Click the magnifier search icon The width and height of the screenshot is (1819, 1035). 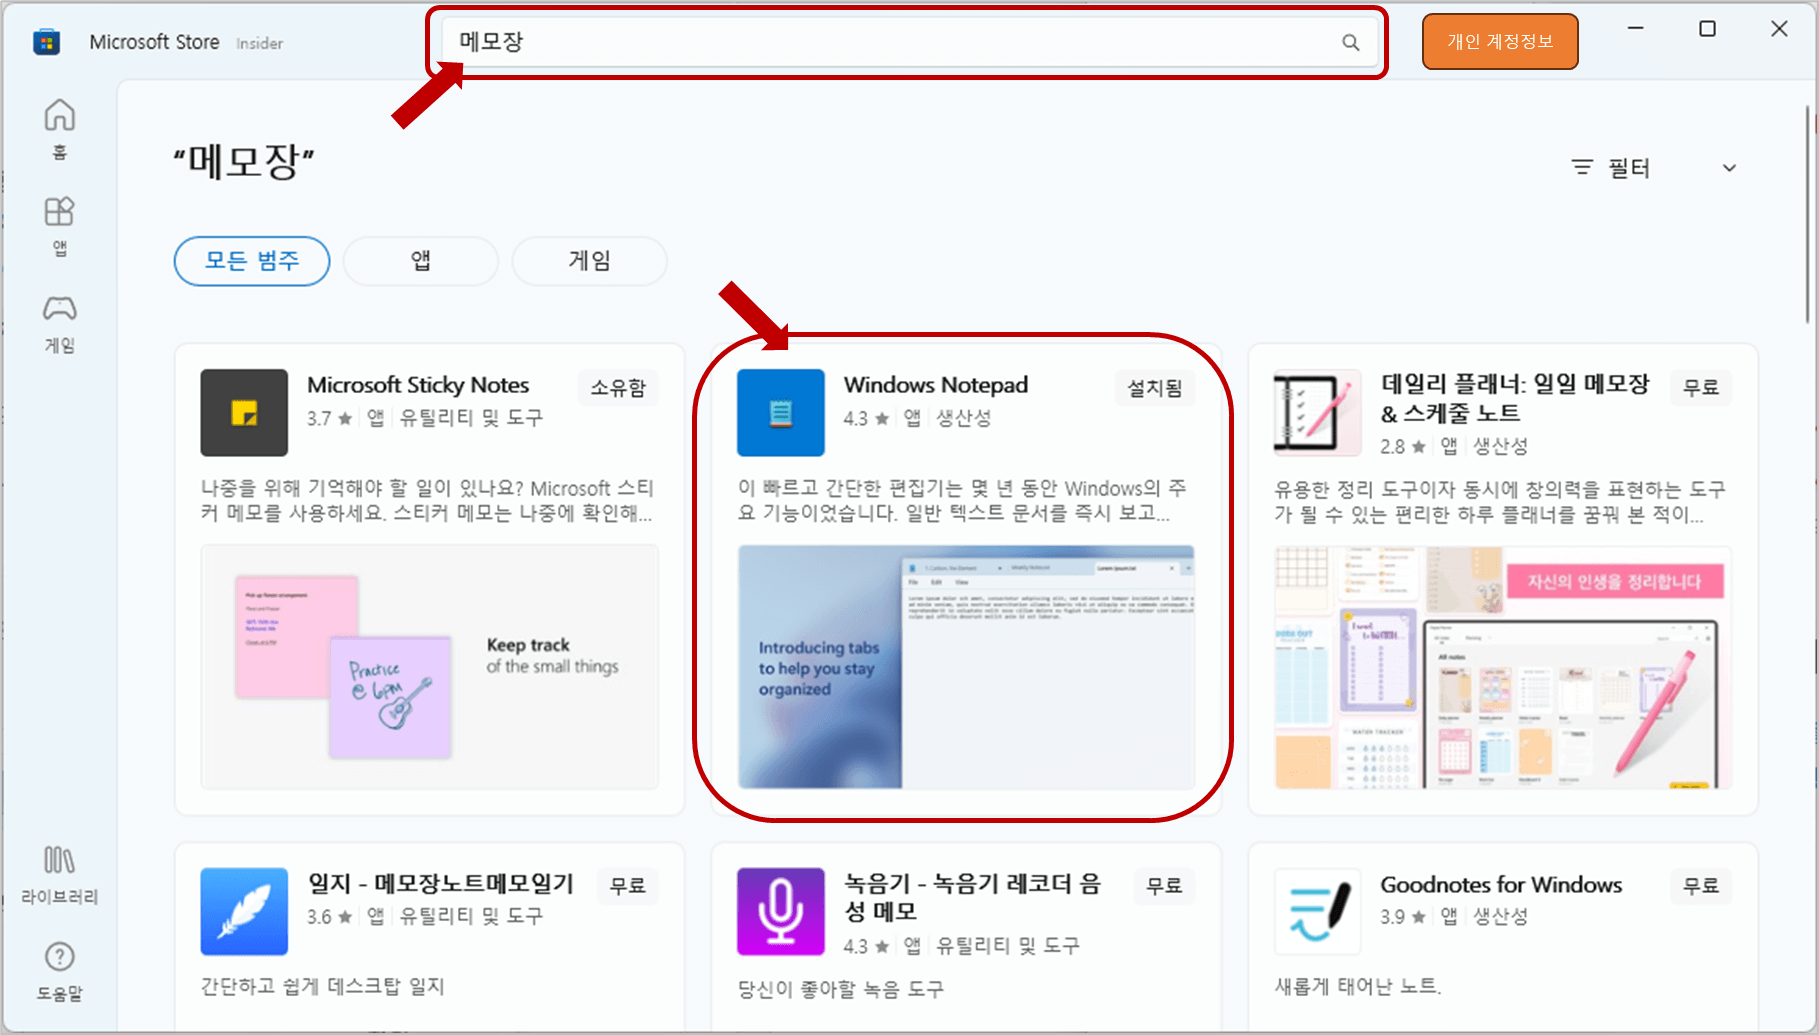pos(1350,42)
